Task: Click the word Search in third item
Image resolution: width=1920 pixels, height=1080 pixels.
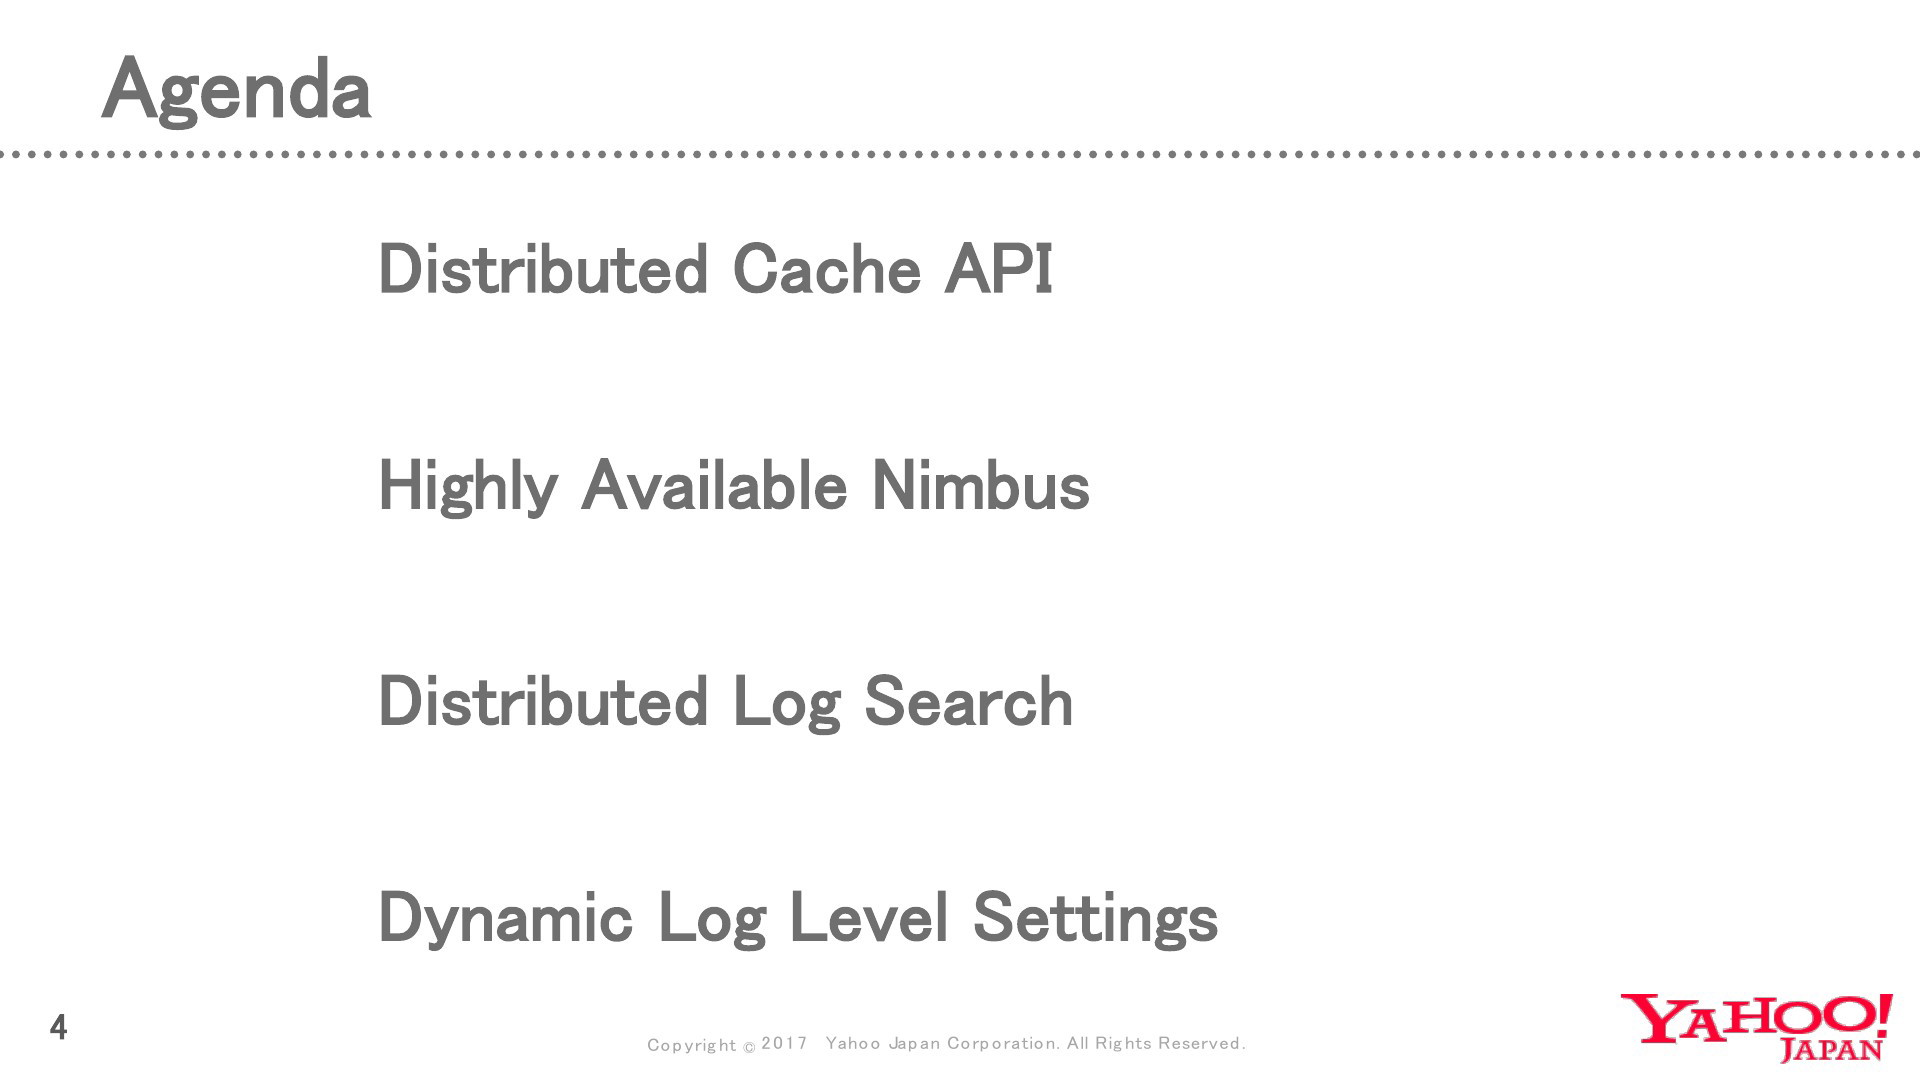Action: [968, 702]
